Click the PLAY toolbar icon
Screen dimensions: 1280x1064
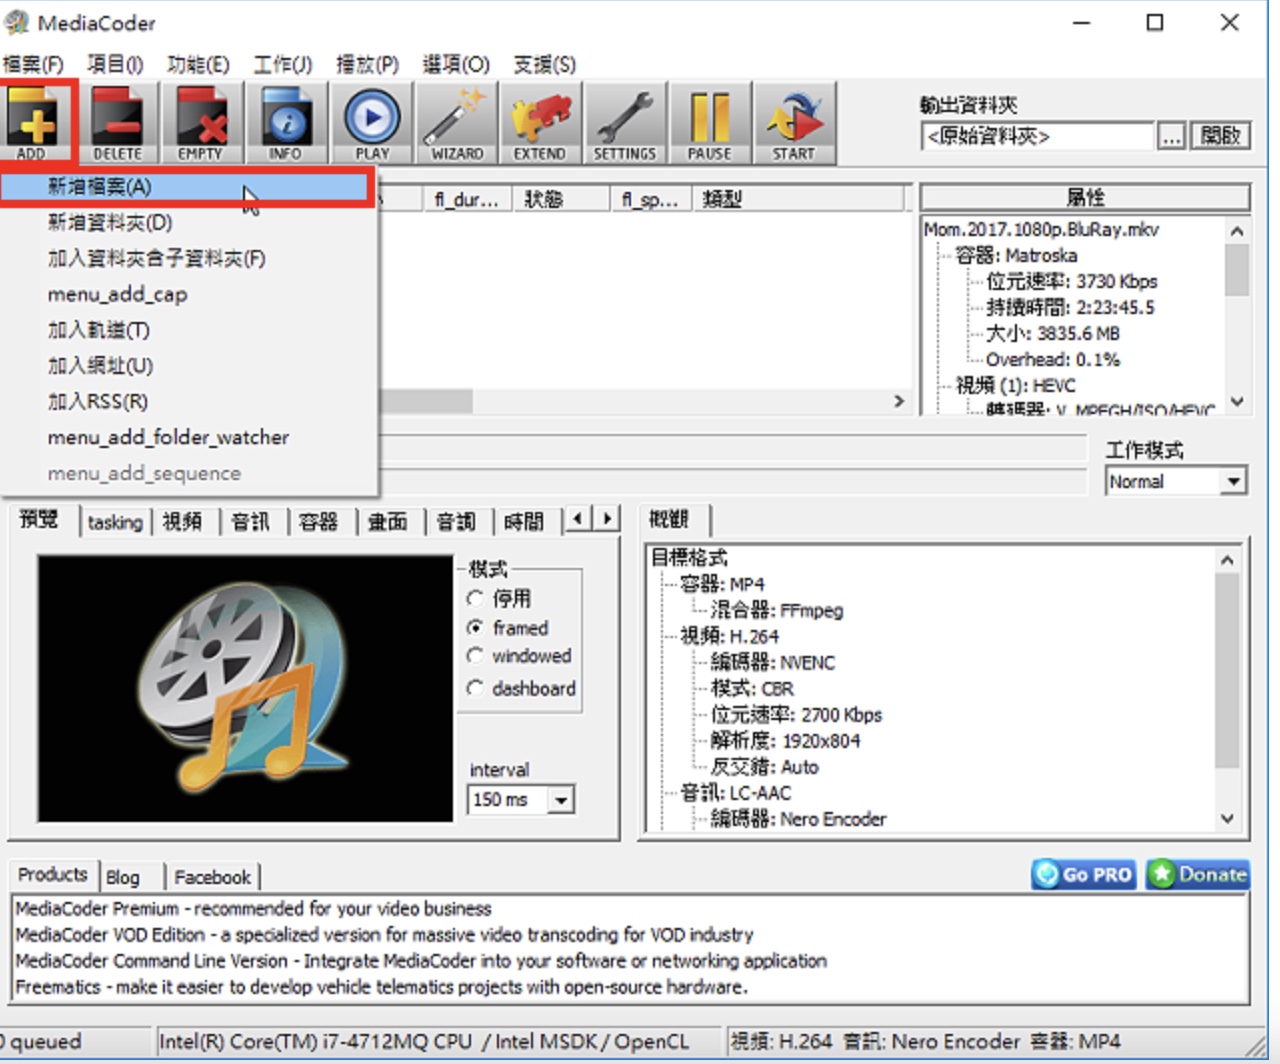click(372, 122)
